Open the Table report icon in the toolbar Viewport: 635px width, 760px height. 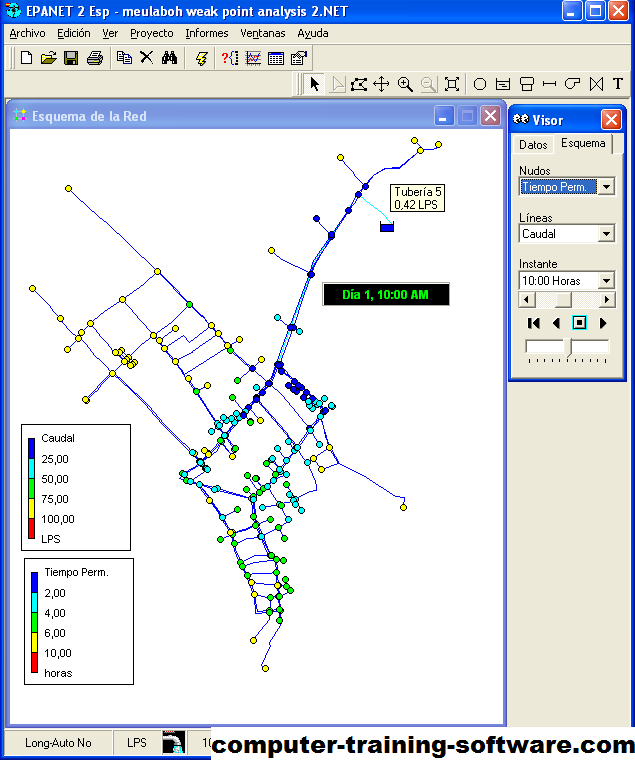[276, 58]
